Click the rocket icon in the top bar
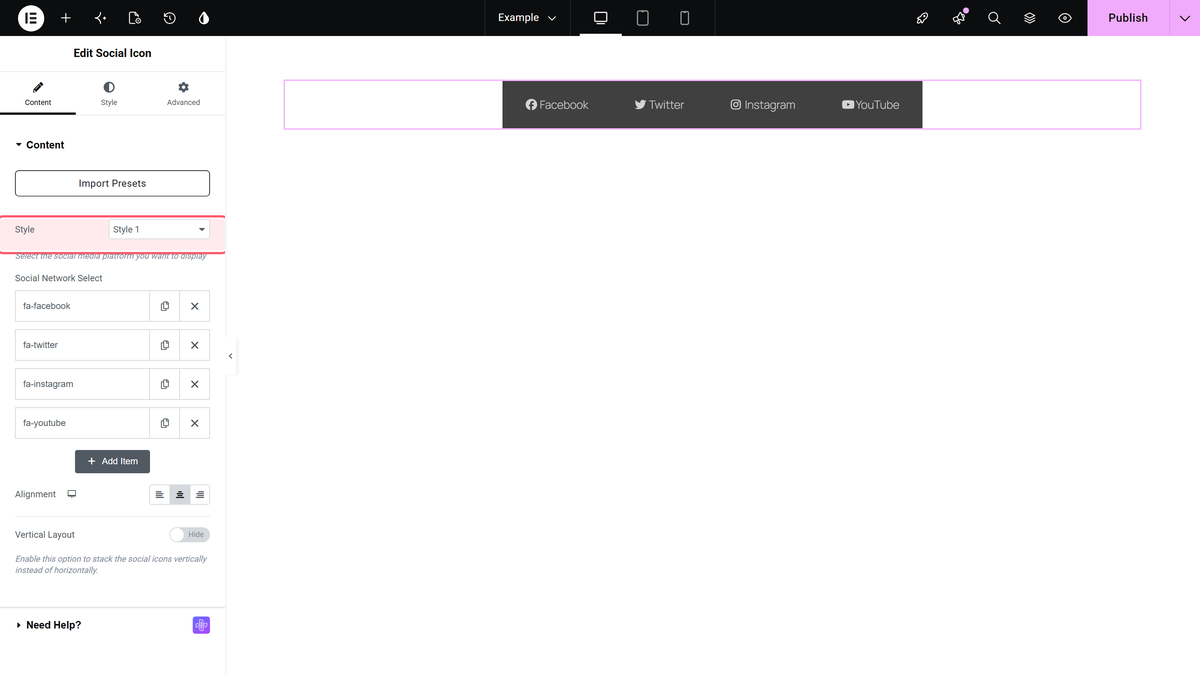Screen dimensions: 1200x675 tap(923, 18)
